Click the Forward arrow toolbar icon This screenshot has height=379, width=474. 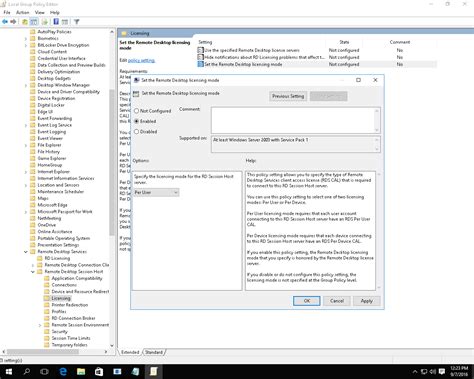click(13, 22)
